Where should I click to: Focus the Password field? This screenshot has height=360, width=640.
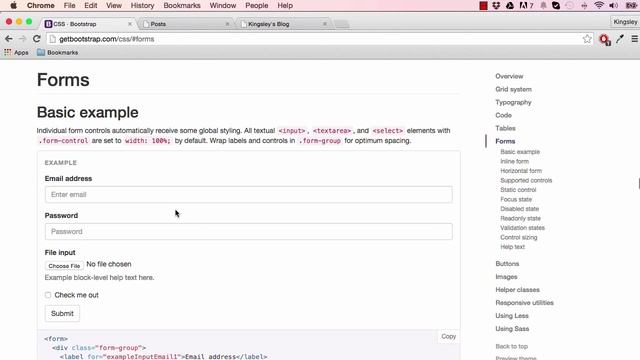point(249,231)
